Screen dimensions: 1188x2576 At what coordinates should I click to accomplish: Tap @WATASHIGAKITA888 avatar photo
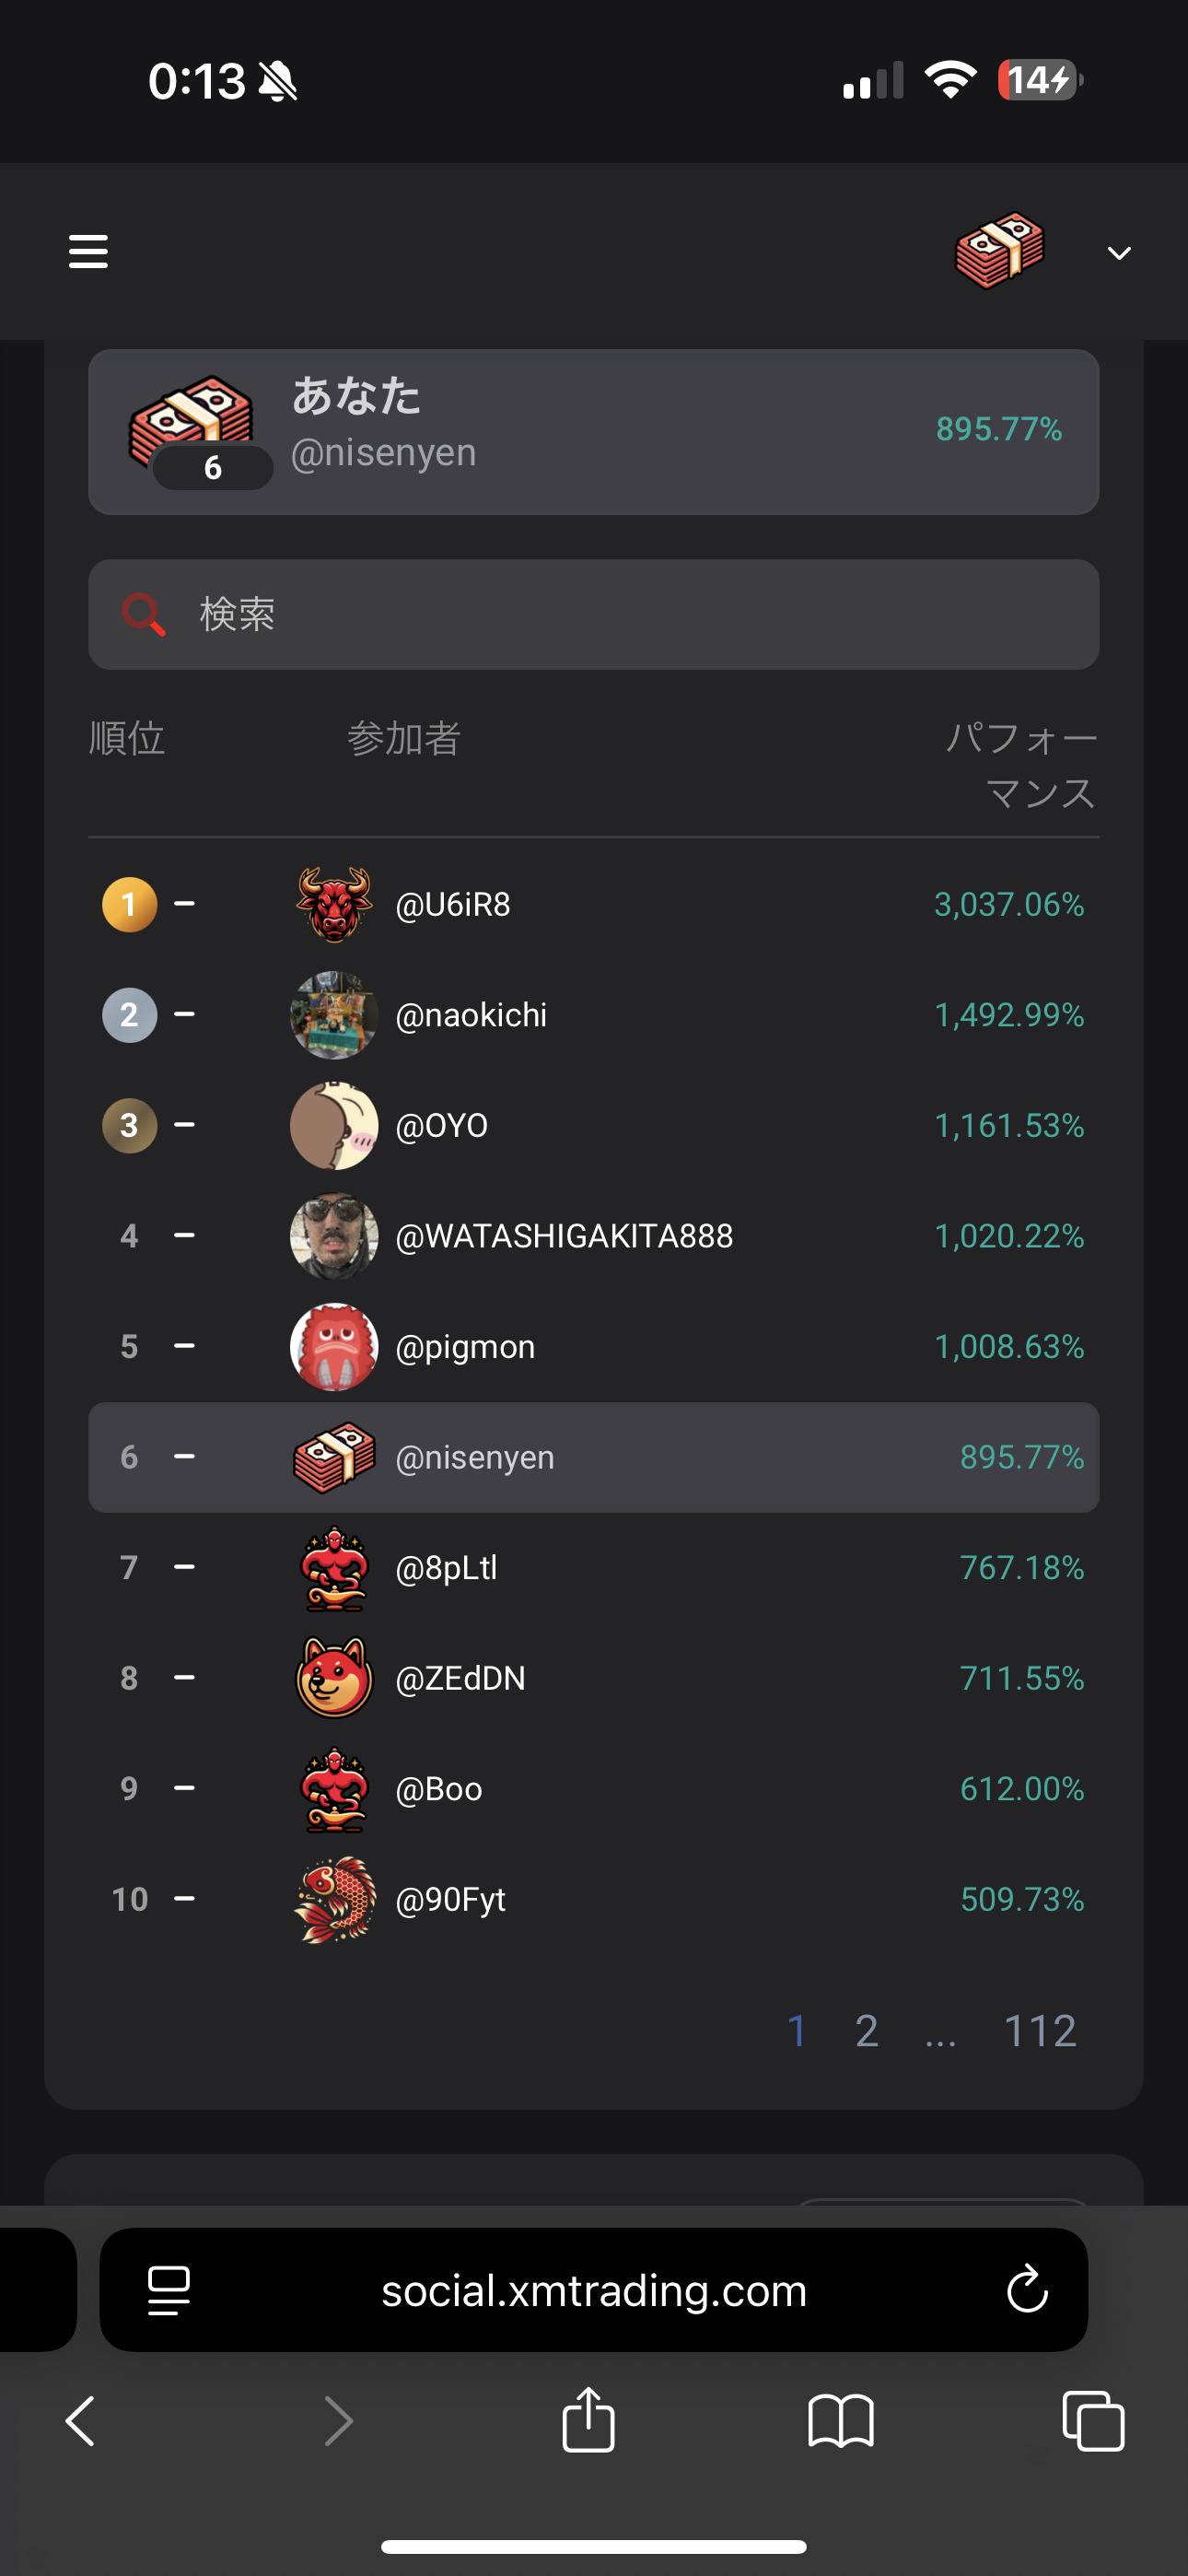pyautogui.click(x=334, y=1236)
